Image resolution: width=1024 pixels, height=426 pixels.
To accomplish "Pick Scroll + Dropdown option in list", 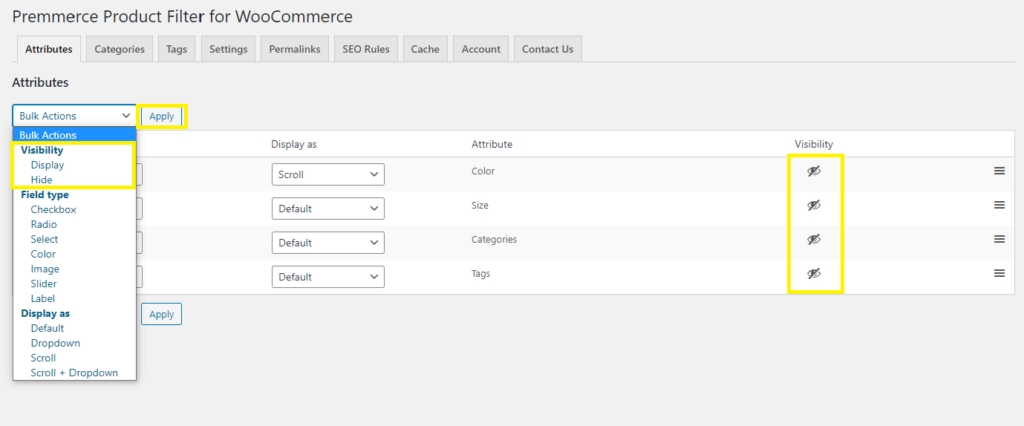I will [74, 373].
